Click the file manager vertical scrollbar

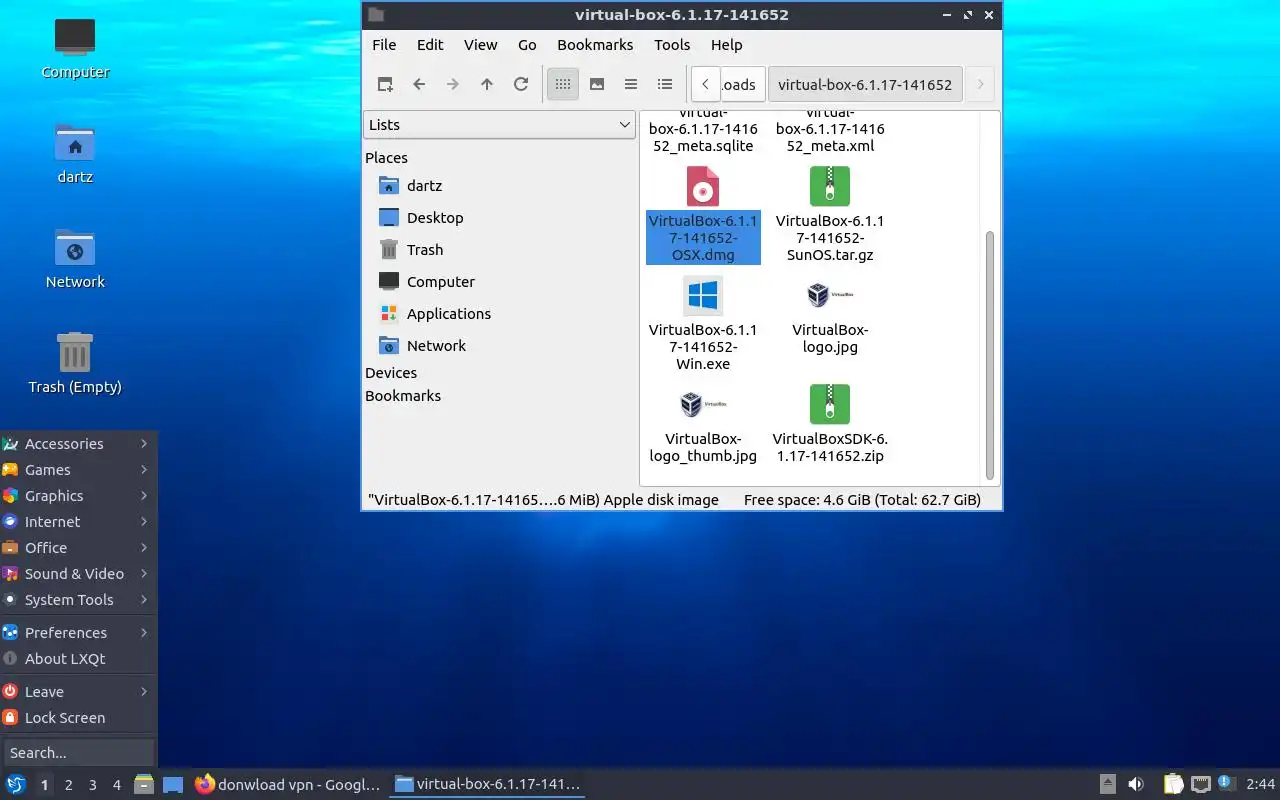pyautogui.click(x=990, y=355)
